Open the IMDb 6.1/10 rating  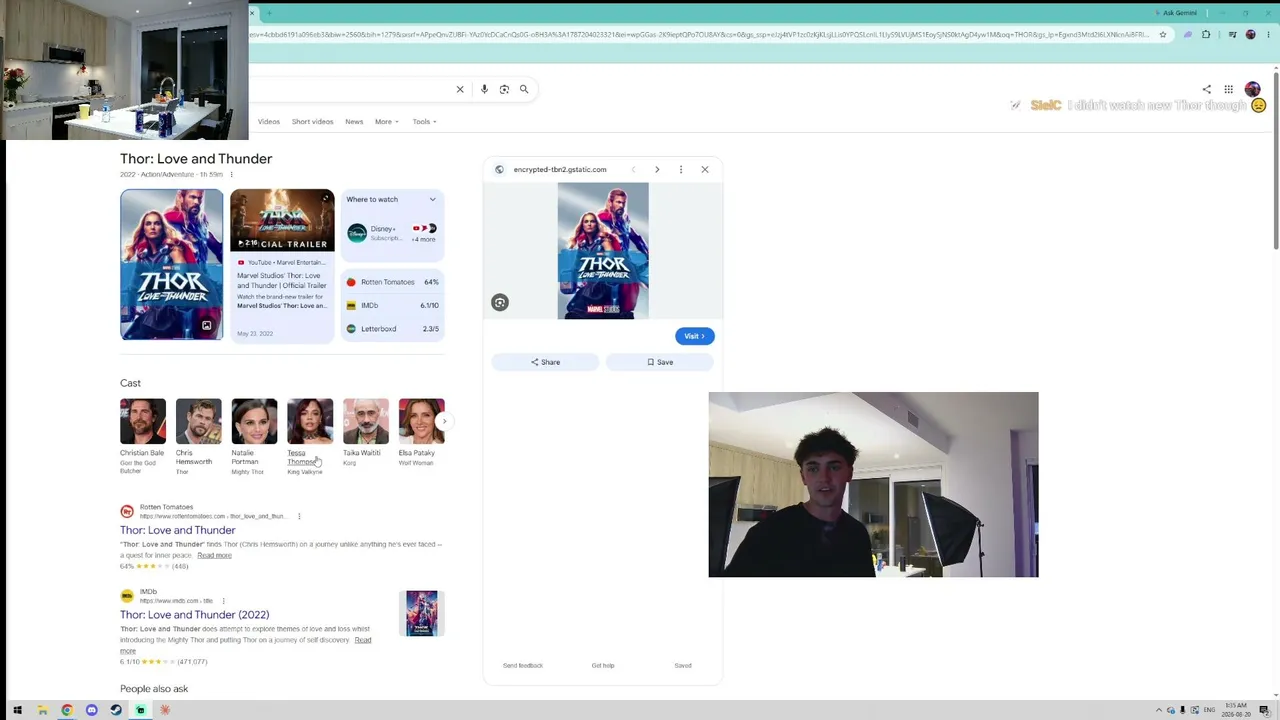[393, 305]
